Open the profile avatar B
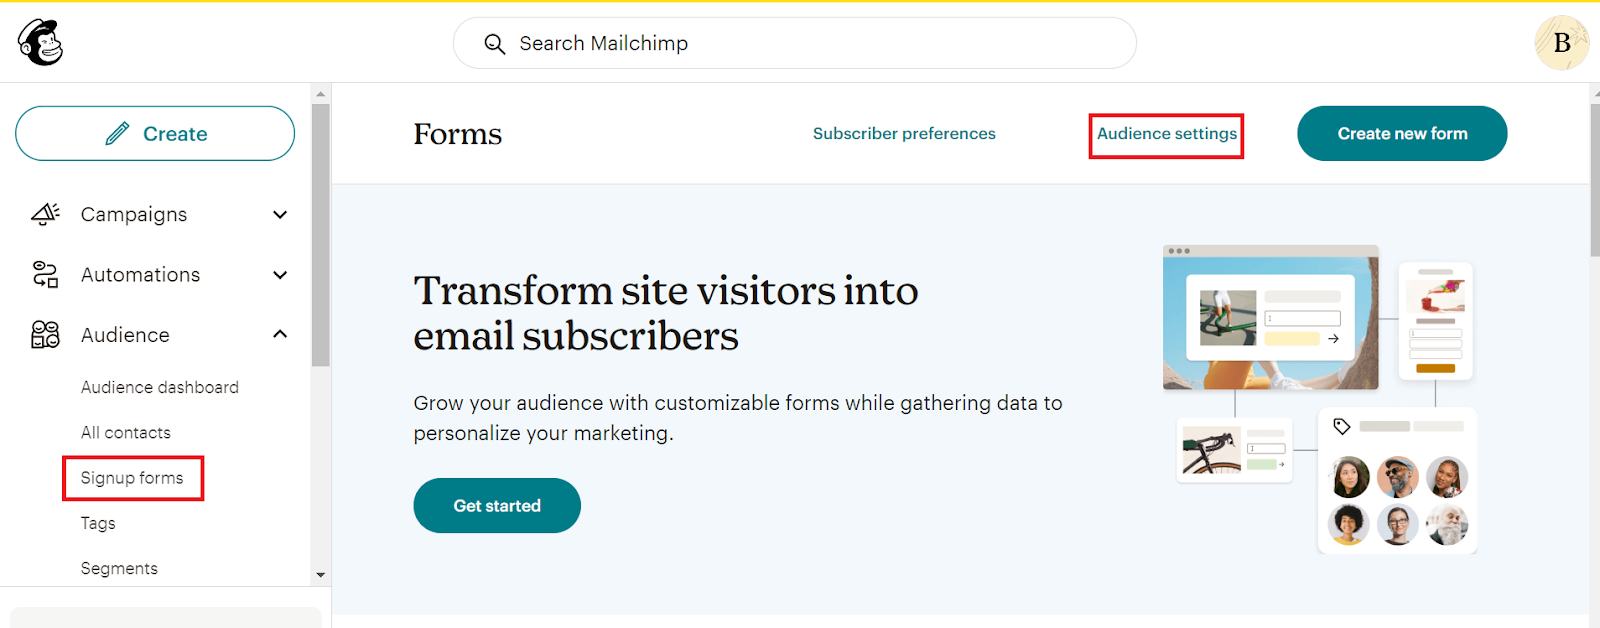 [x=1561, y=43]
